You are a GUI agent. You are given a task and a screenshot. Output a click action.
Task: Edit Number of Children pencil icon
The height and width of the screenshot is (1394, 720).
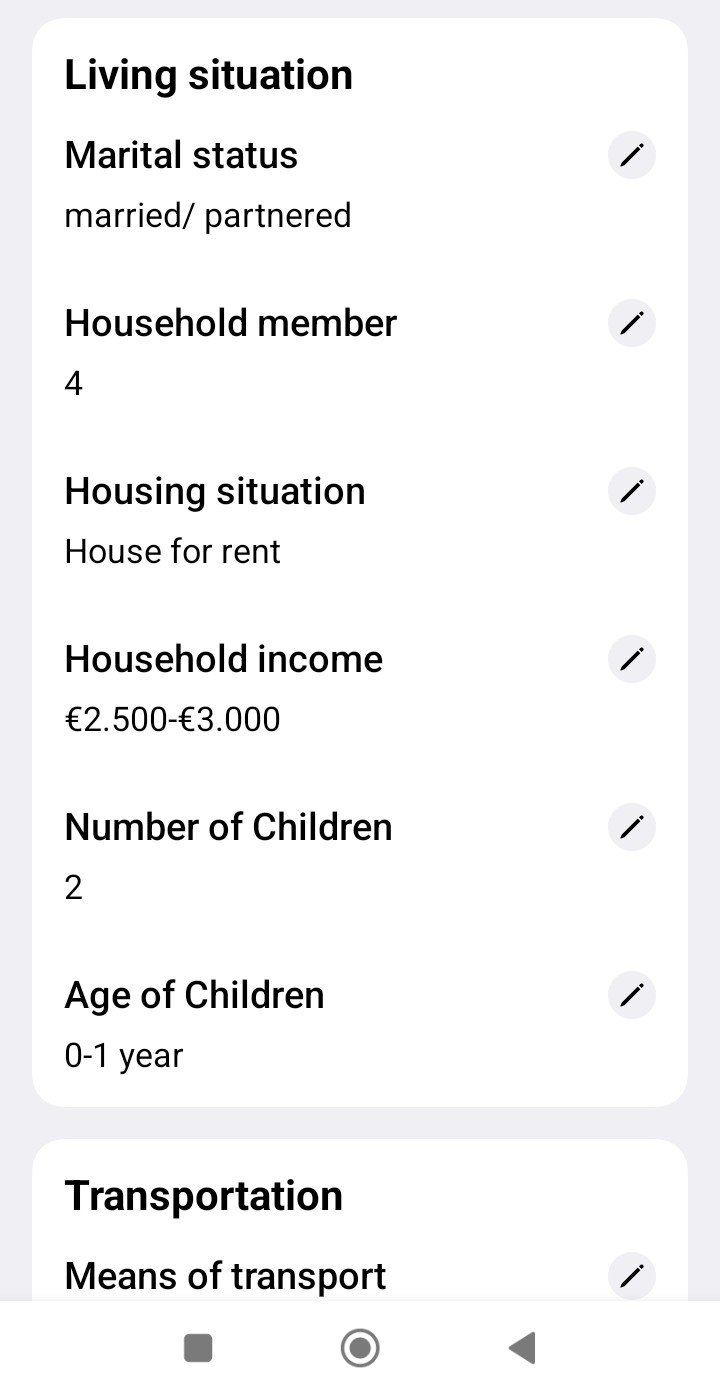point(631,827)
